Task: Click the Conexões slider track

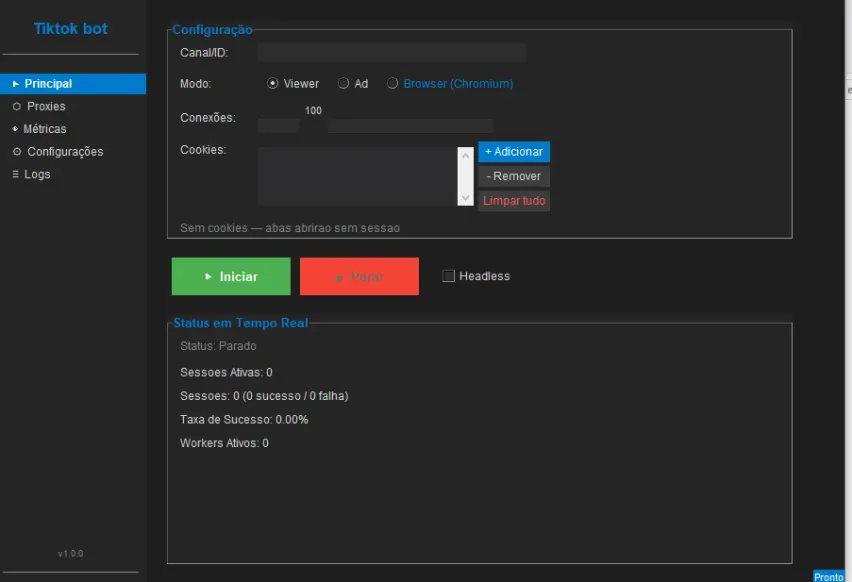Action: pyautogui.click(x=375, y=126)
